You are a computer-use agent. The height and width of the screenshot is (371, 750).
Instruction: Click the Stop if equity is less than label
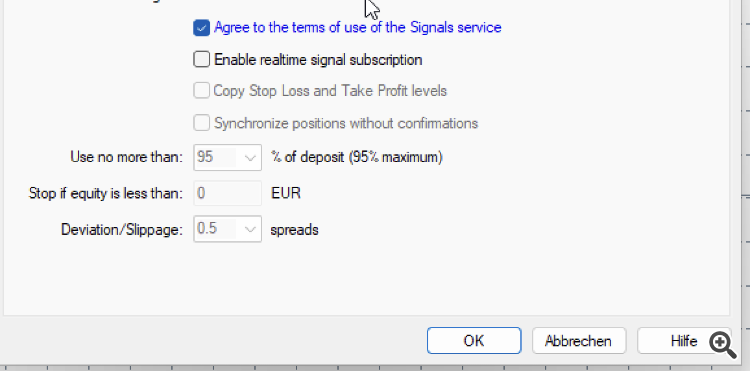[x=106, y=193]
